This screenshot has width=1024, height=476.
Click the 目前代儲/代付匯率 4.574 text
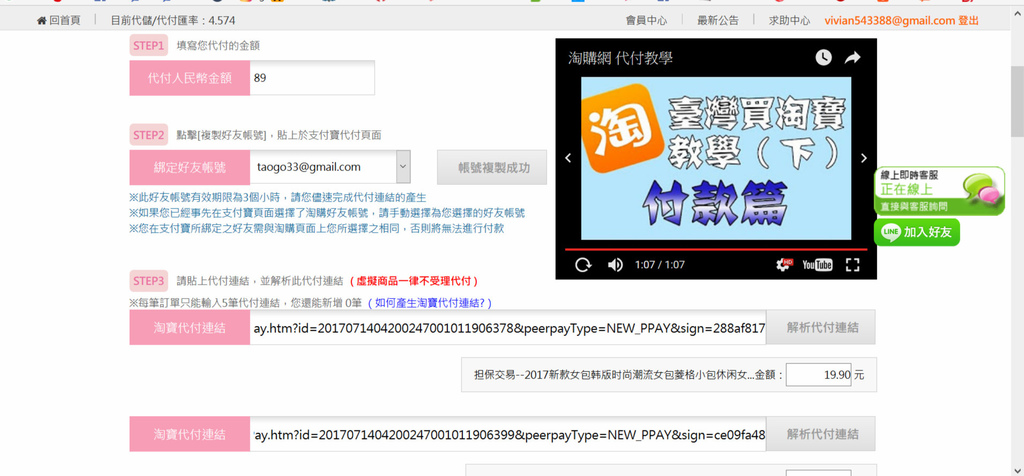[x=173, y=20]
